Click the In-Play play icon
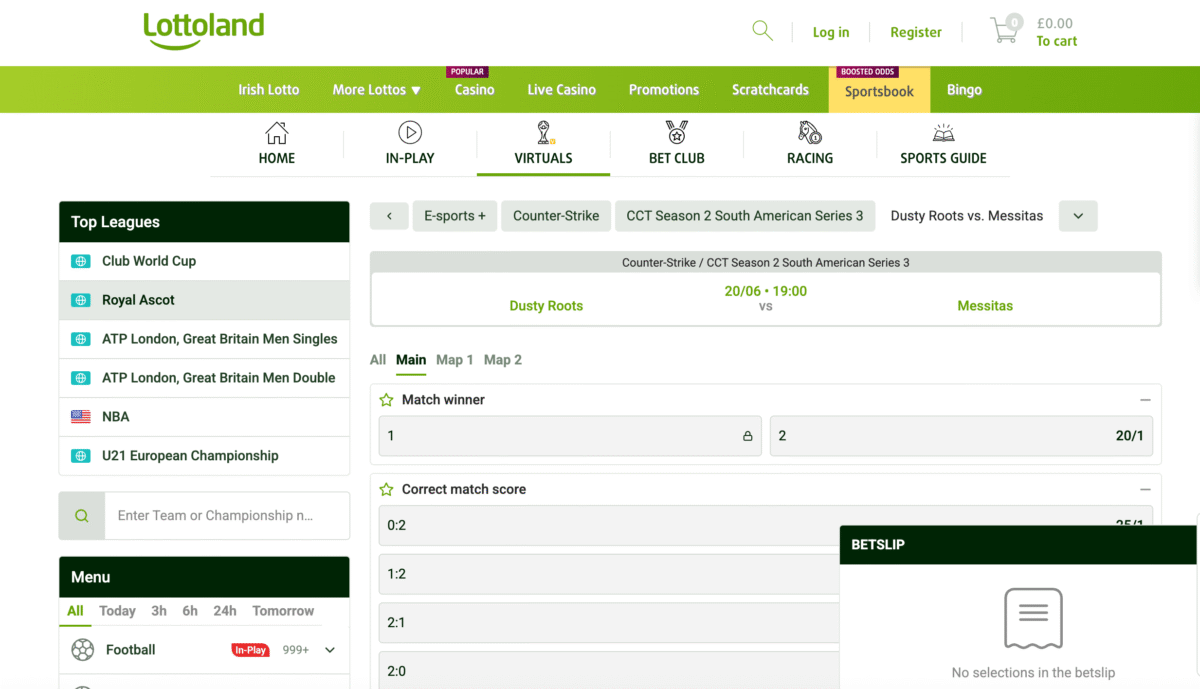1200x689 pixels. pyautogui.click(x=410, y=132)
